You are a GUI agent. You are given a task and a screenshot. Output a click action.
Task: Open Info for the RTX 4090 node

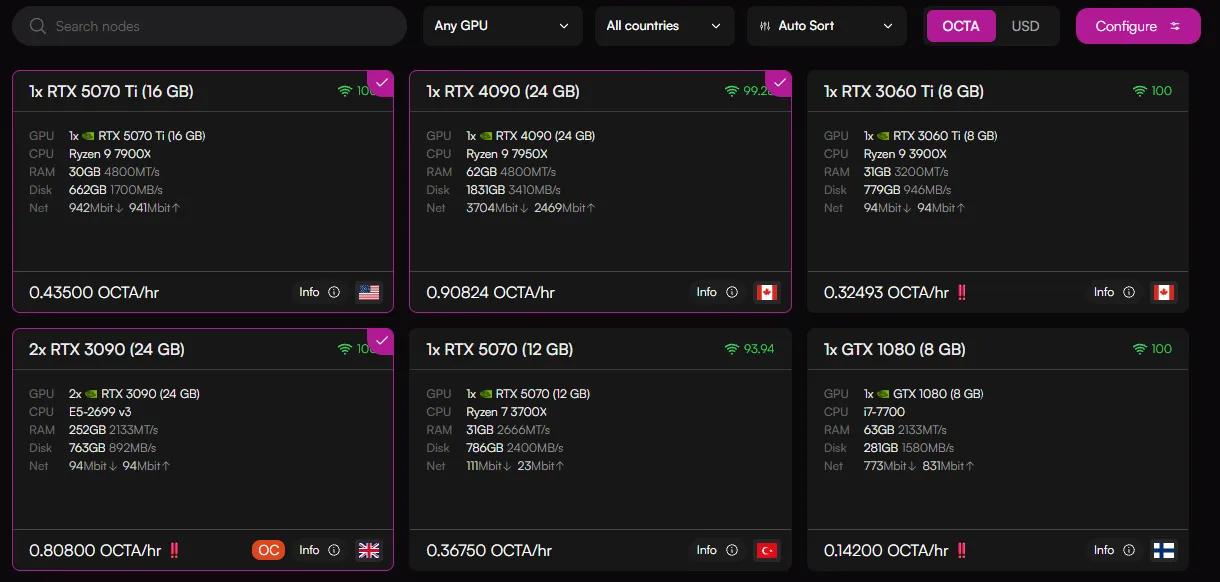pos(717,292)
